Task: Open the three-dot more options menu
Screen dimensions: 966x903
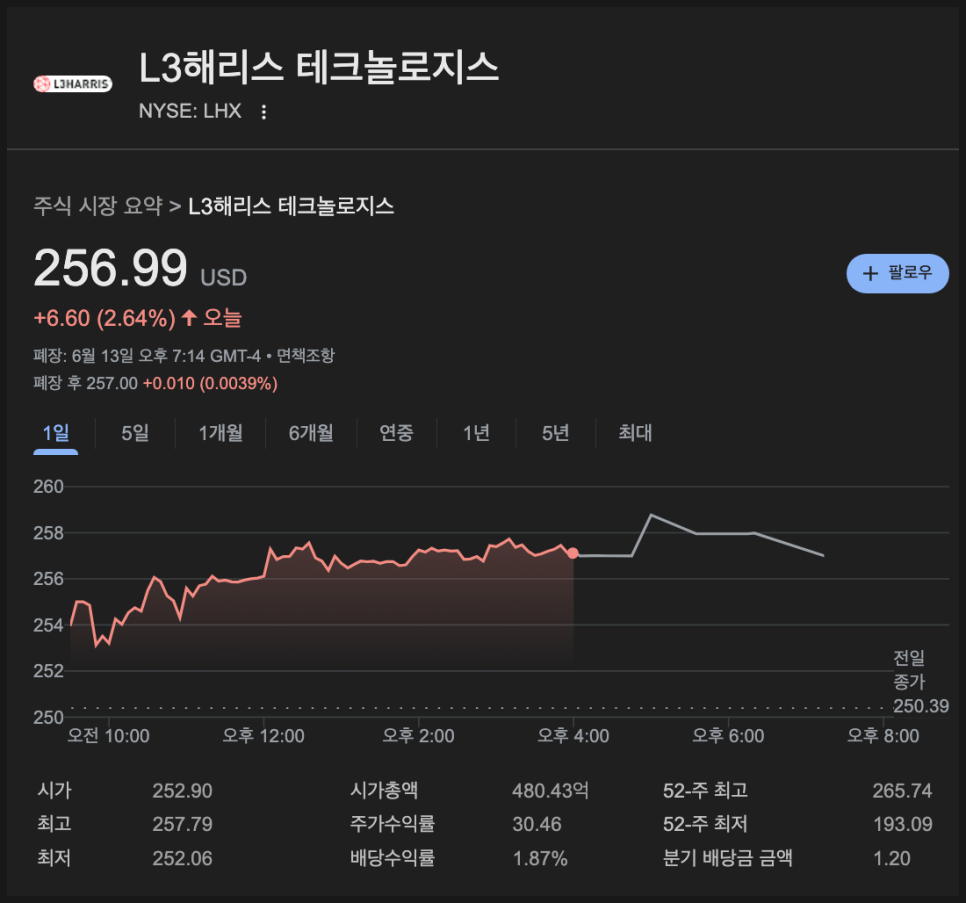Action: click(x=264, y=111)
